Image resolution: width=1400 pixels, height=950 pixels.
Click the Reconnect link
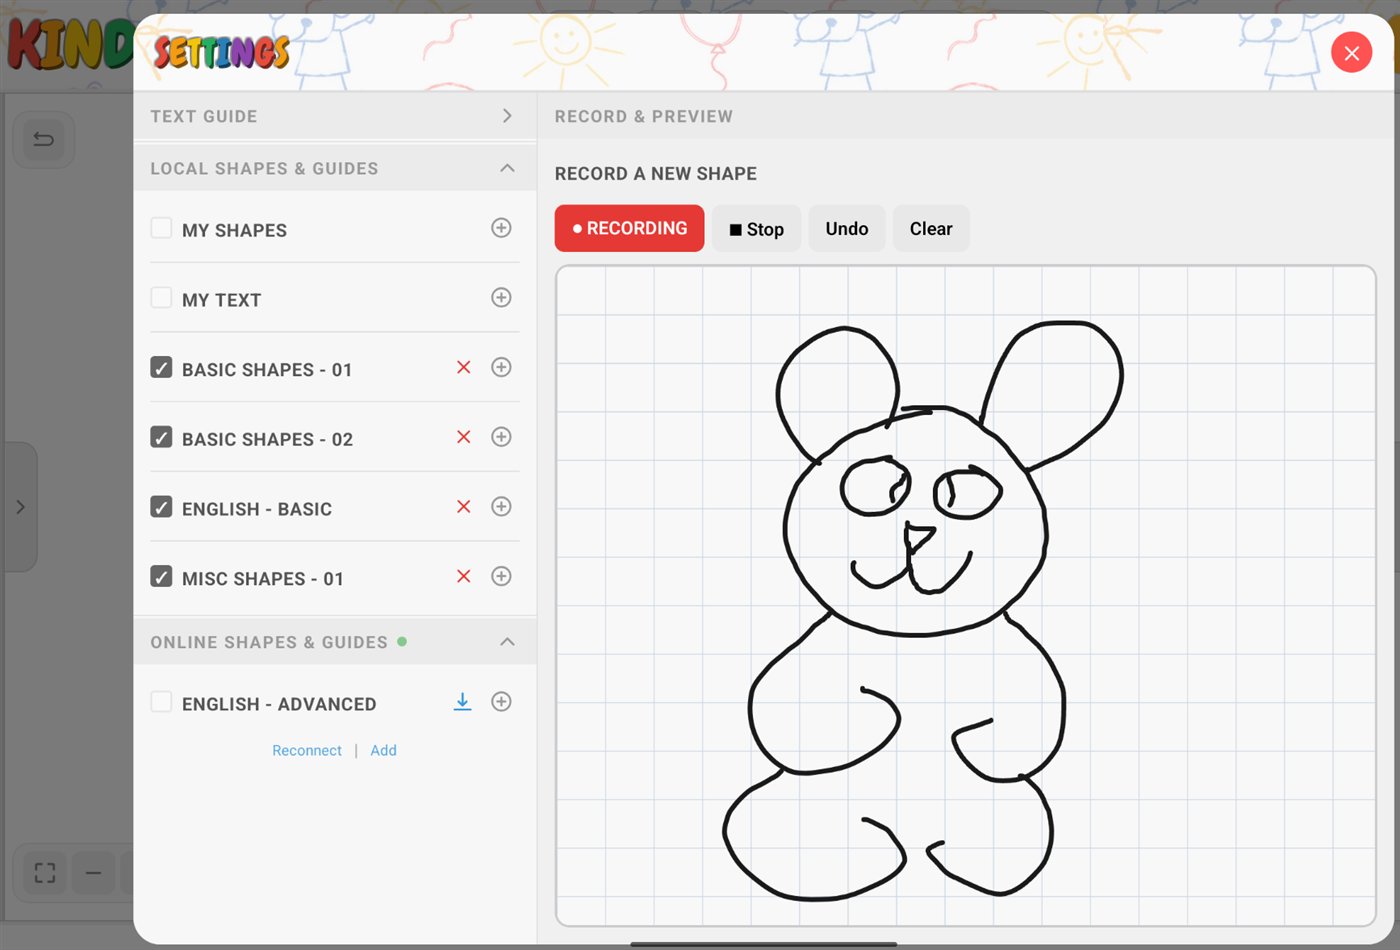(x=307, y=750)
